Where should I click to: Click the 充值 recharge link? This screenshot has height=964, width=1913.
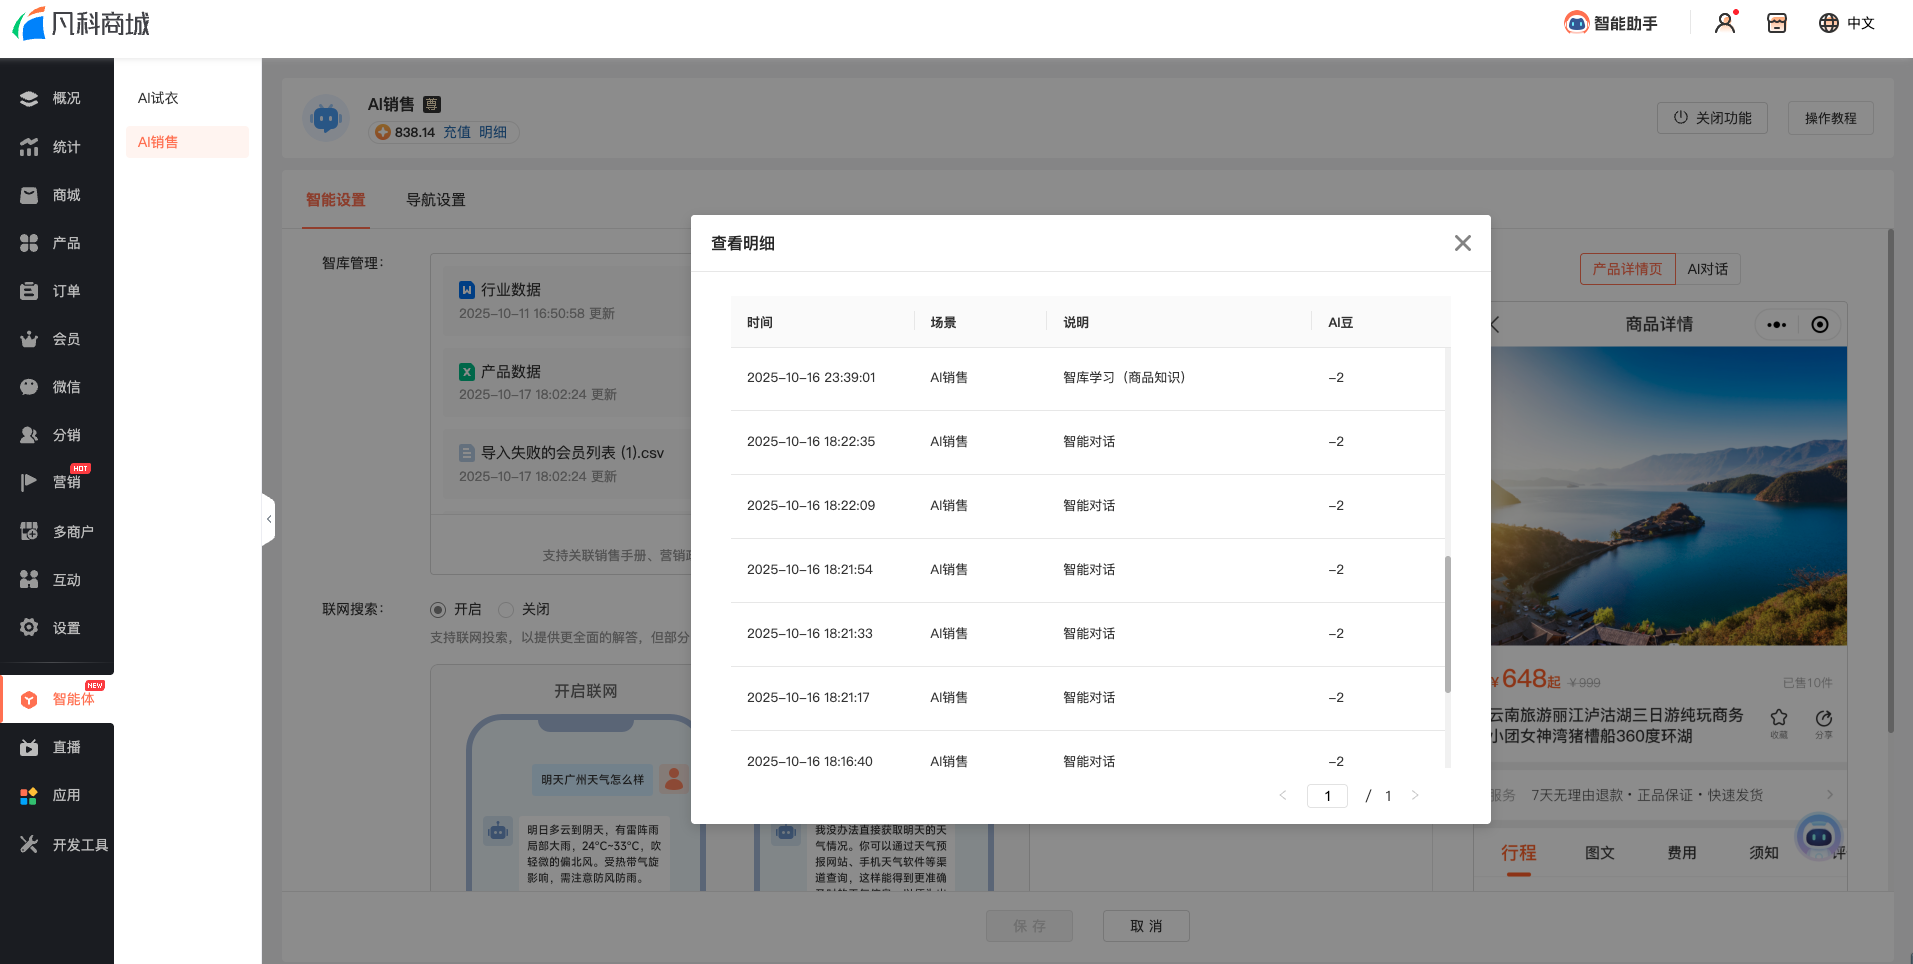(x=457, y=132)
